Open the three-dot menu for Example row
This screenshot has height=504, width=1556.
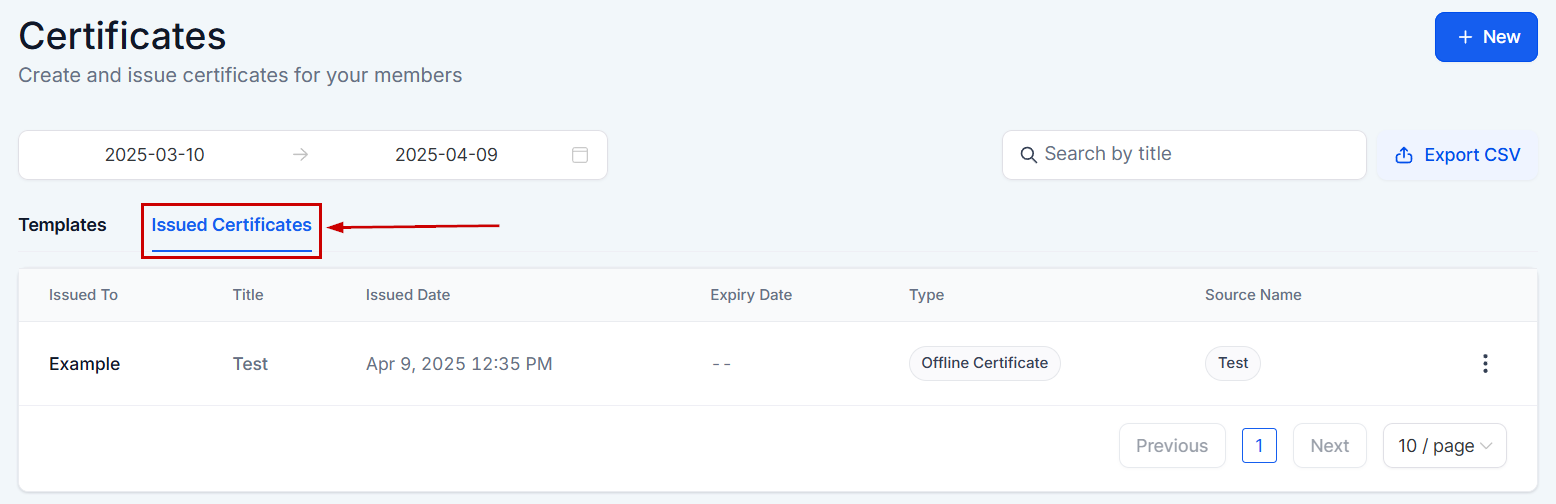(x=1485, y=364)
